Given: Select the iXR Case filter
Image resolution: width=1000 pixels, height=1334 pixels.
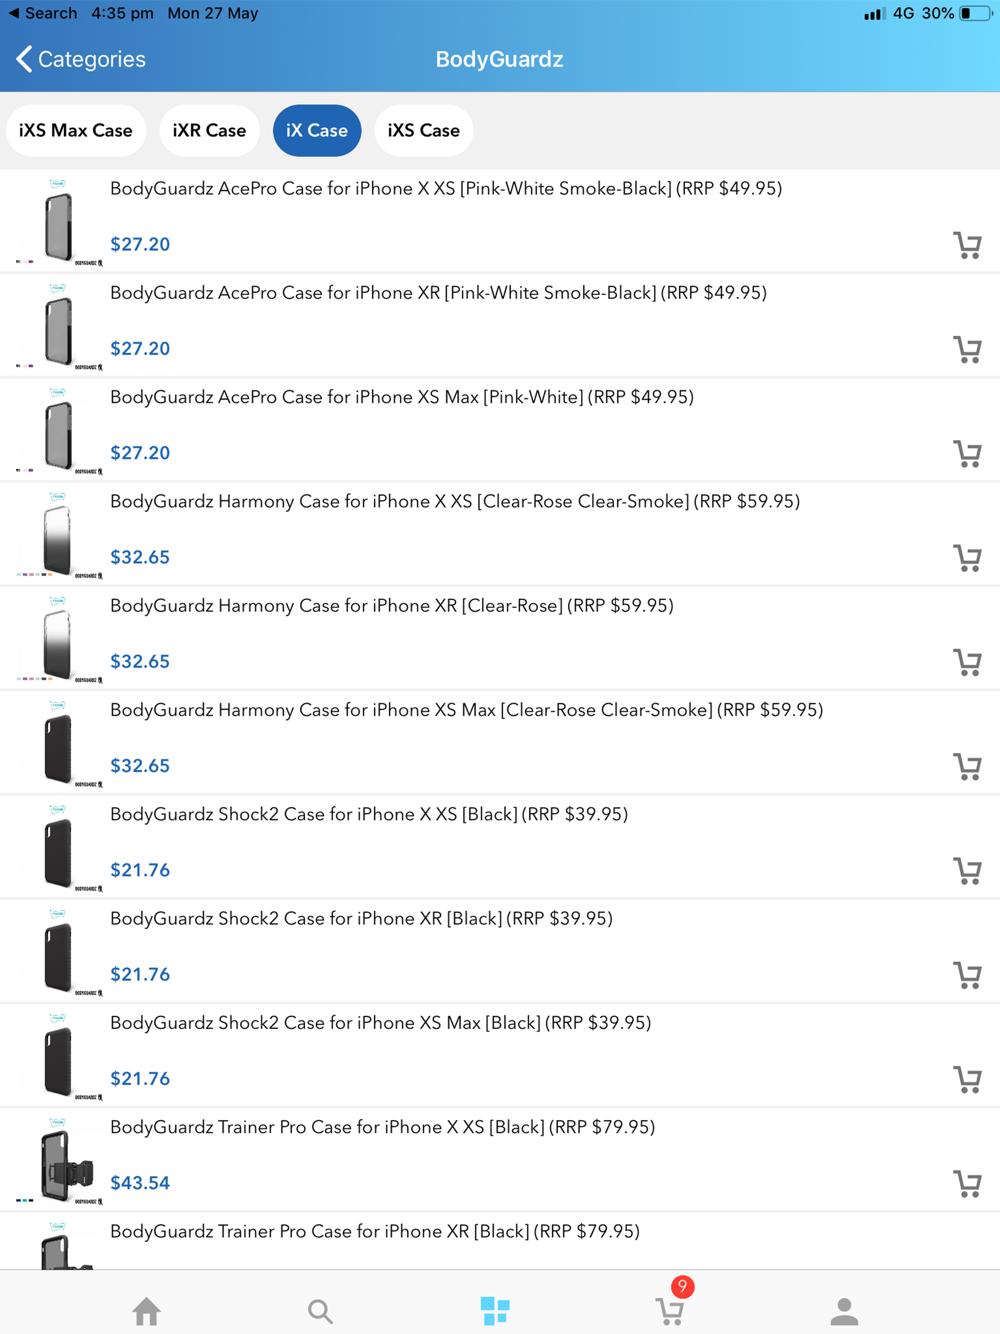Looking at the screenshot, I should pos(209,131).
